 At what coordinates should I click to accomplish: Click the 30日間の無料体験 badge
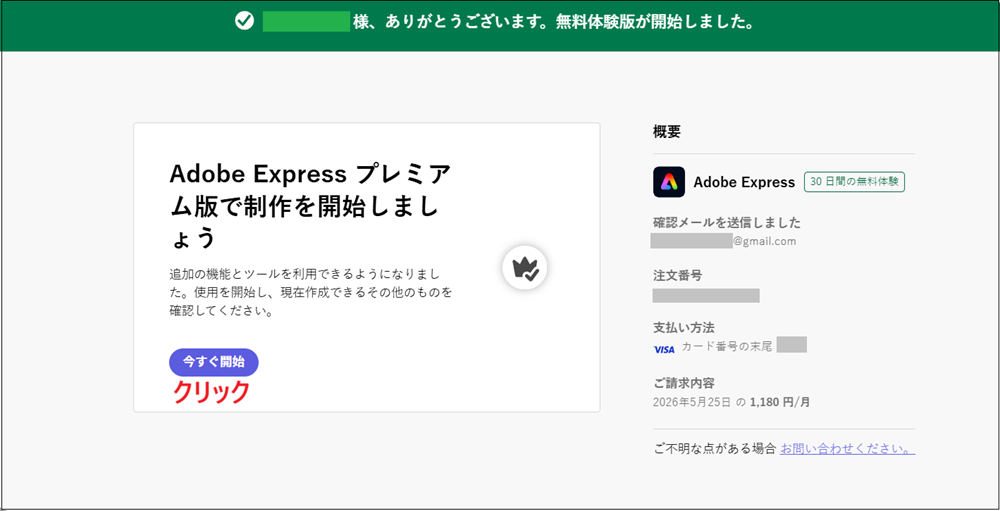click(x=854, y=181)
